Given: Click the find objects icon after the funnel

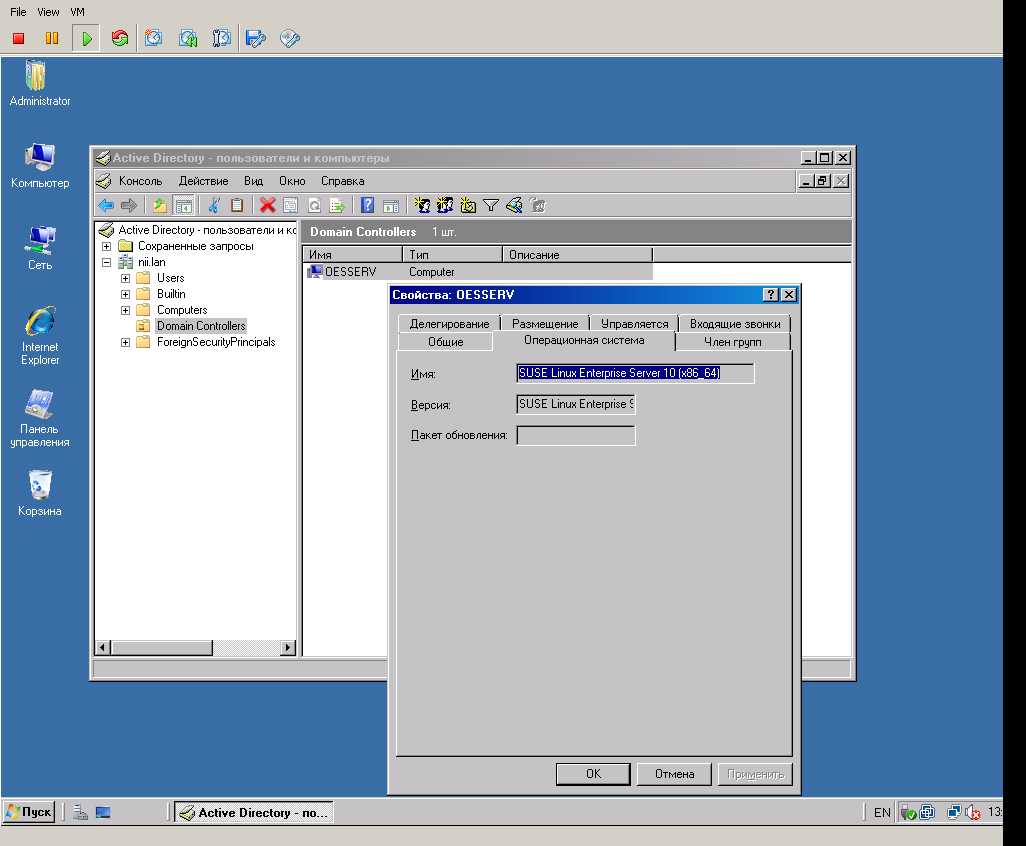Looking at the screenshot, I should (514, 205).
